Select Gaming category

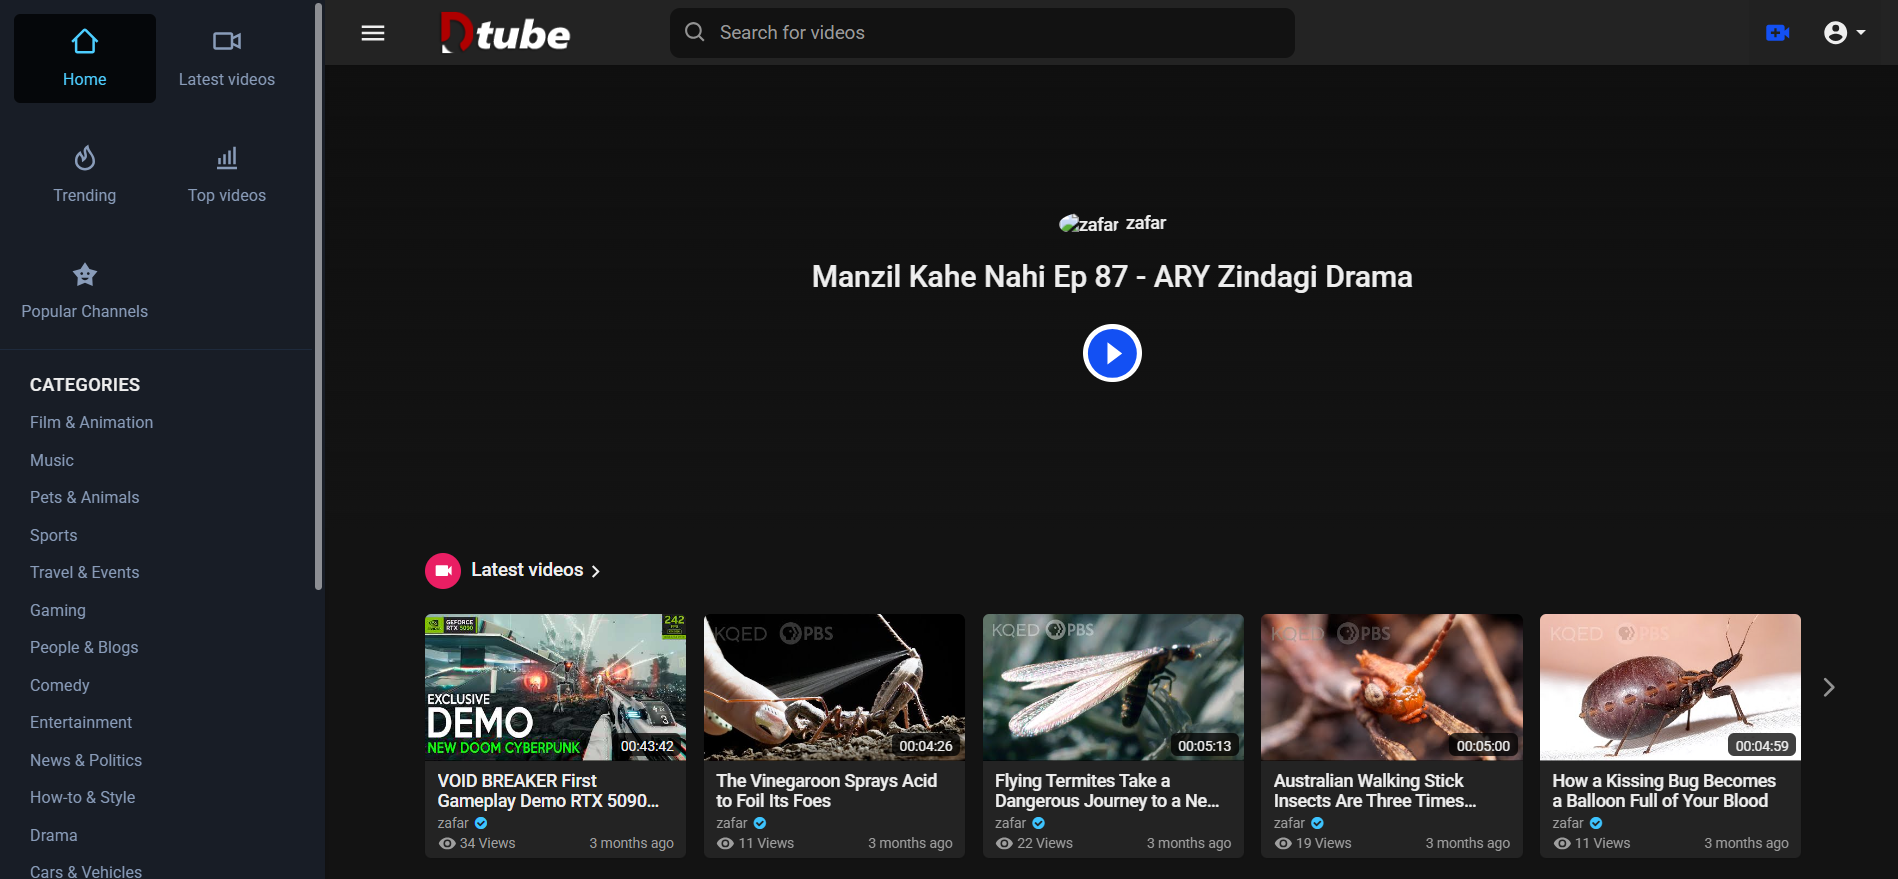[x=58, y=610]
